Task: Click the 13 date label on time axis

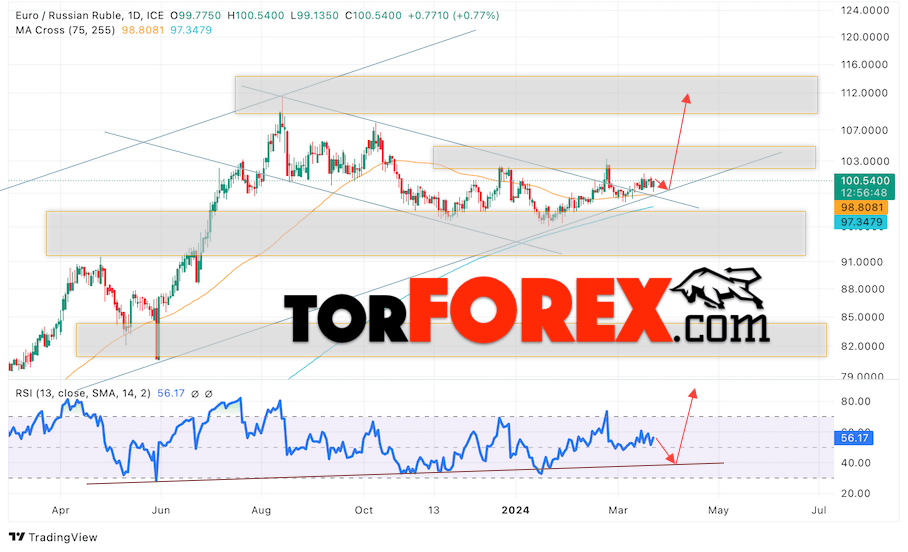Action: point(434,510)
